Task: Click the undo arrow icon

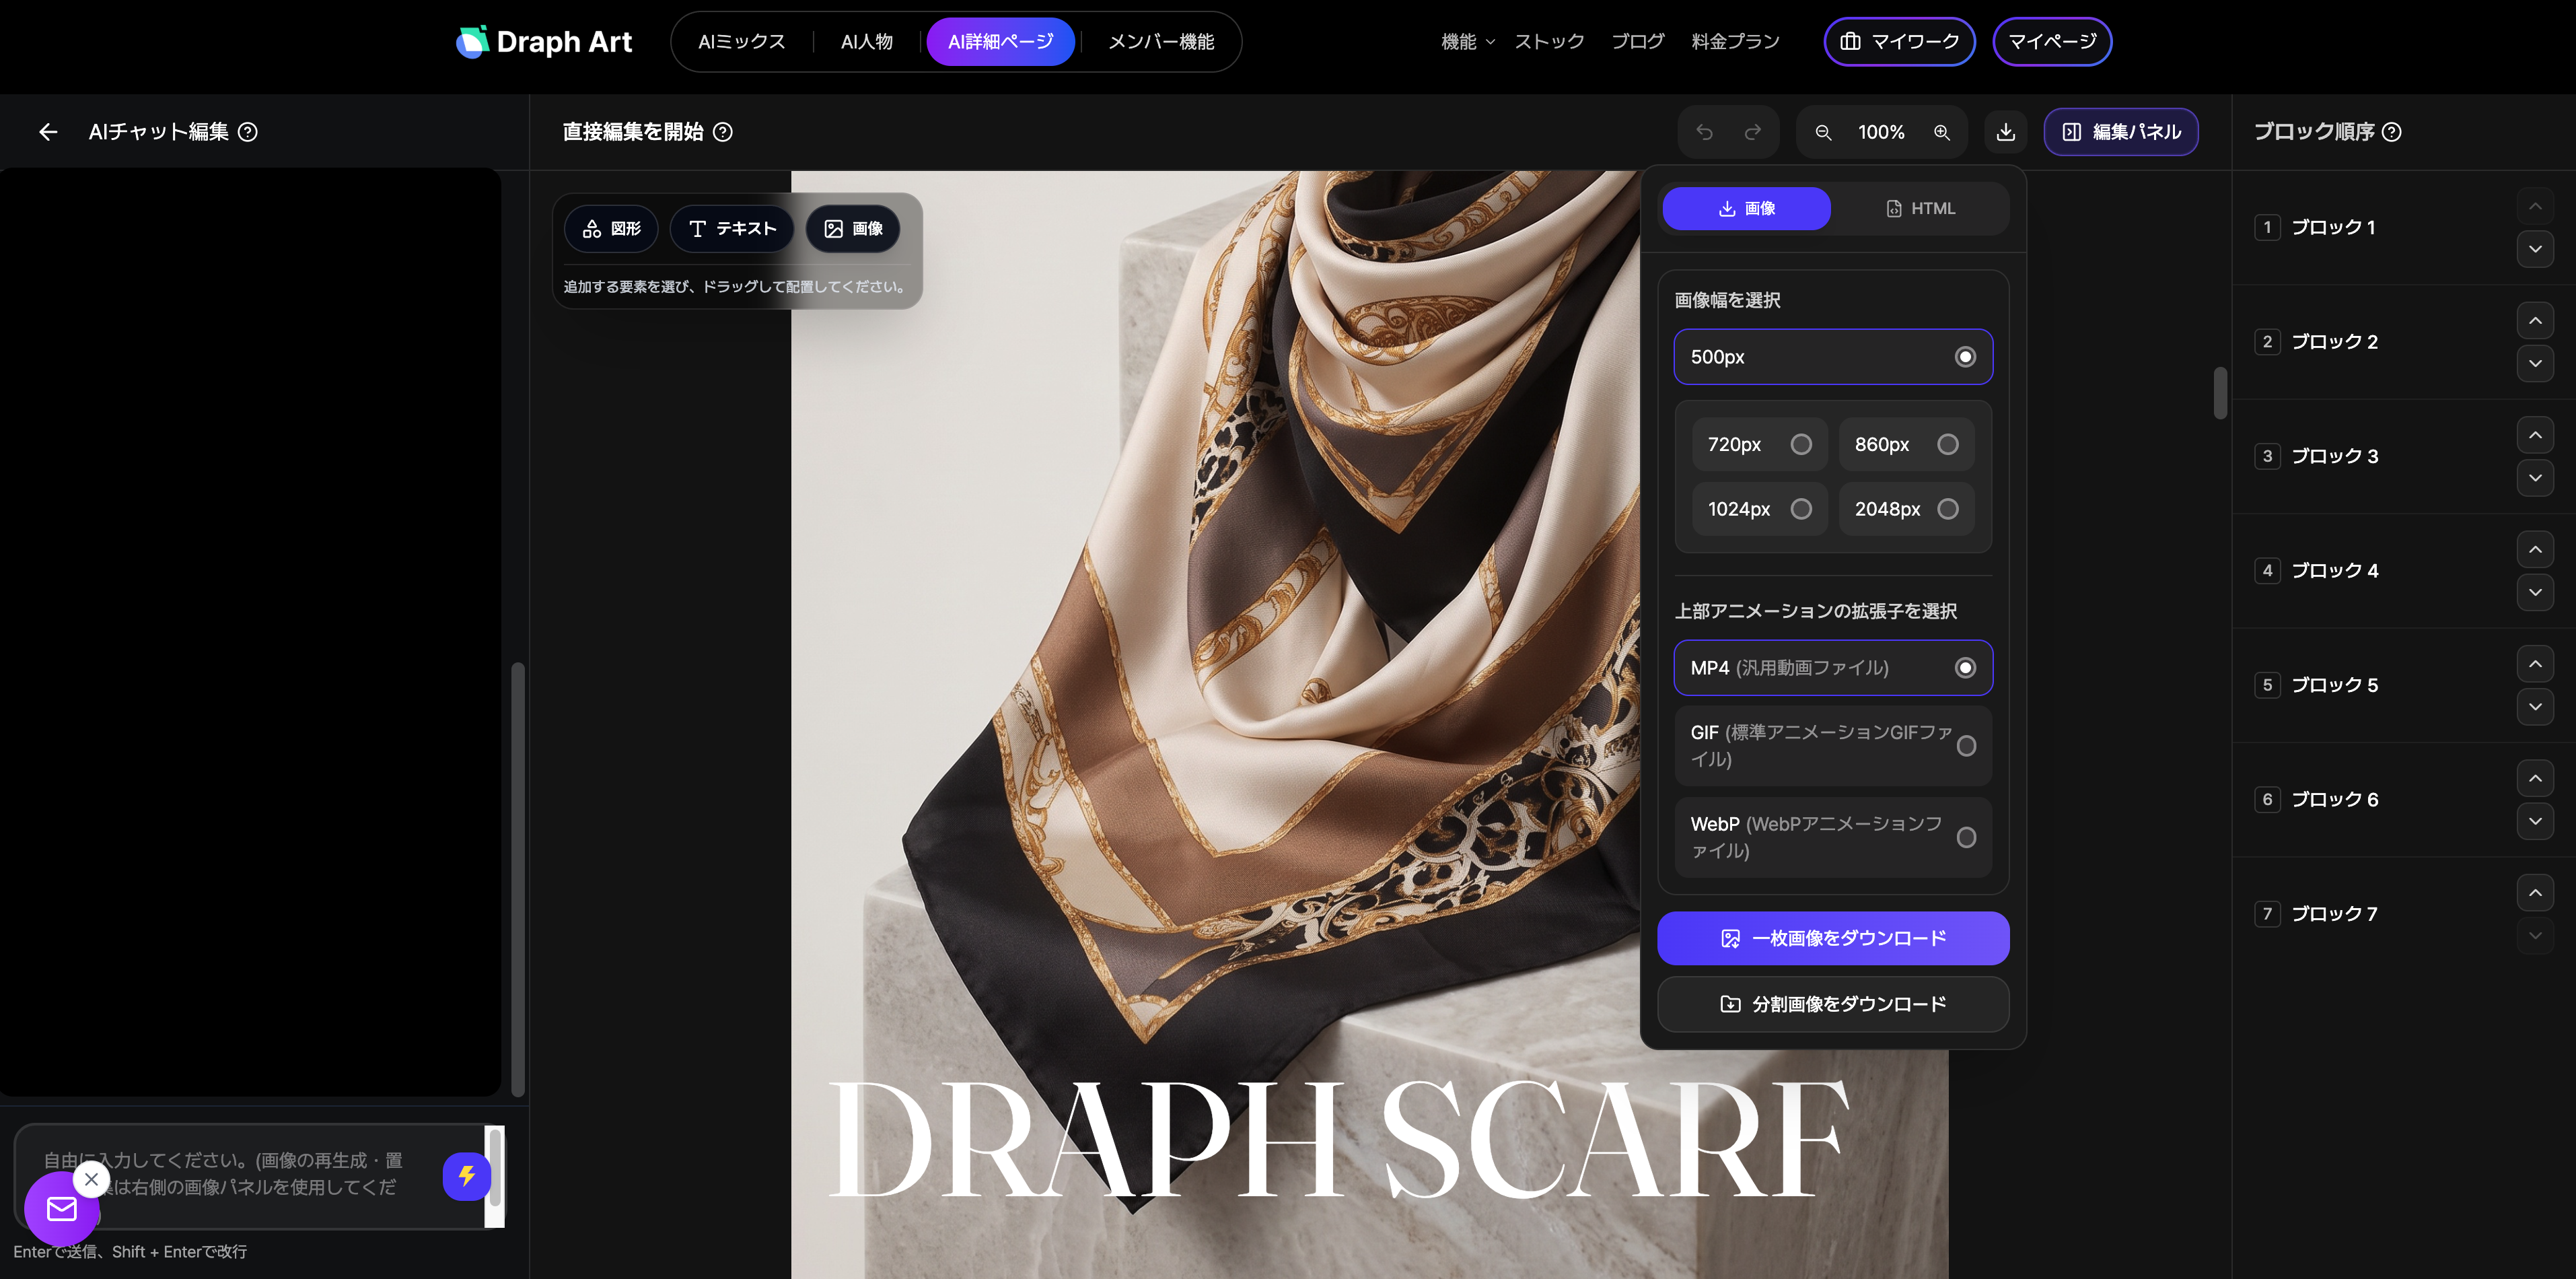Action: 1705,132
